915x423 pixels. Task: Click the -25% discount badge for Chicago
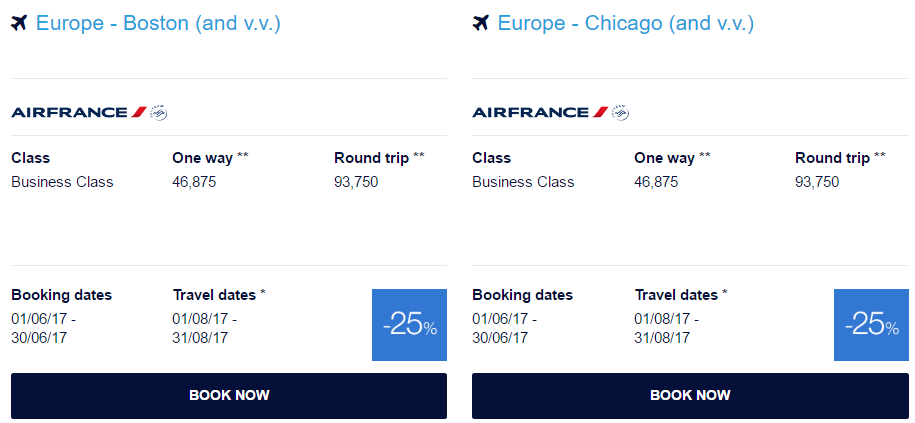[871, 325]
